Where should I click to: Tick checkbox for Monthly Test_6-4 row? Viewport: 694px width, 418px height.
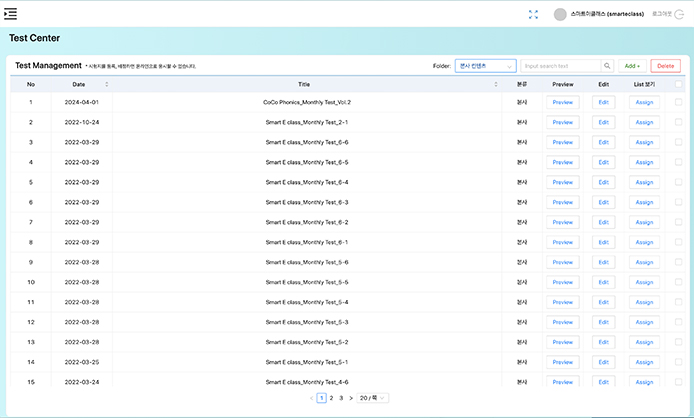pos(679,182)
